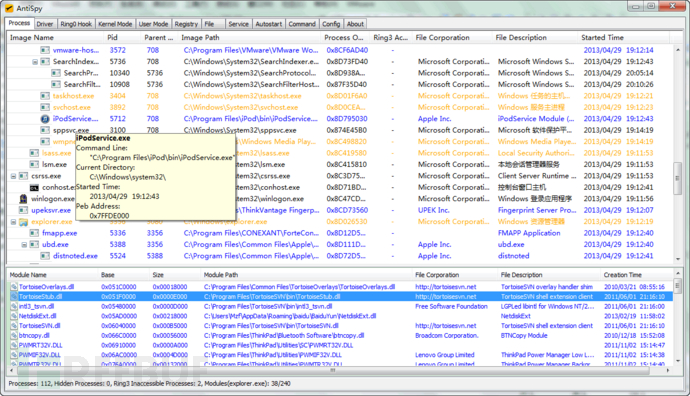Click the iPodService process icon
The image size is (690, 396).
pos(45,119)
